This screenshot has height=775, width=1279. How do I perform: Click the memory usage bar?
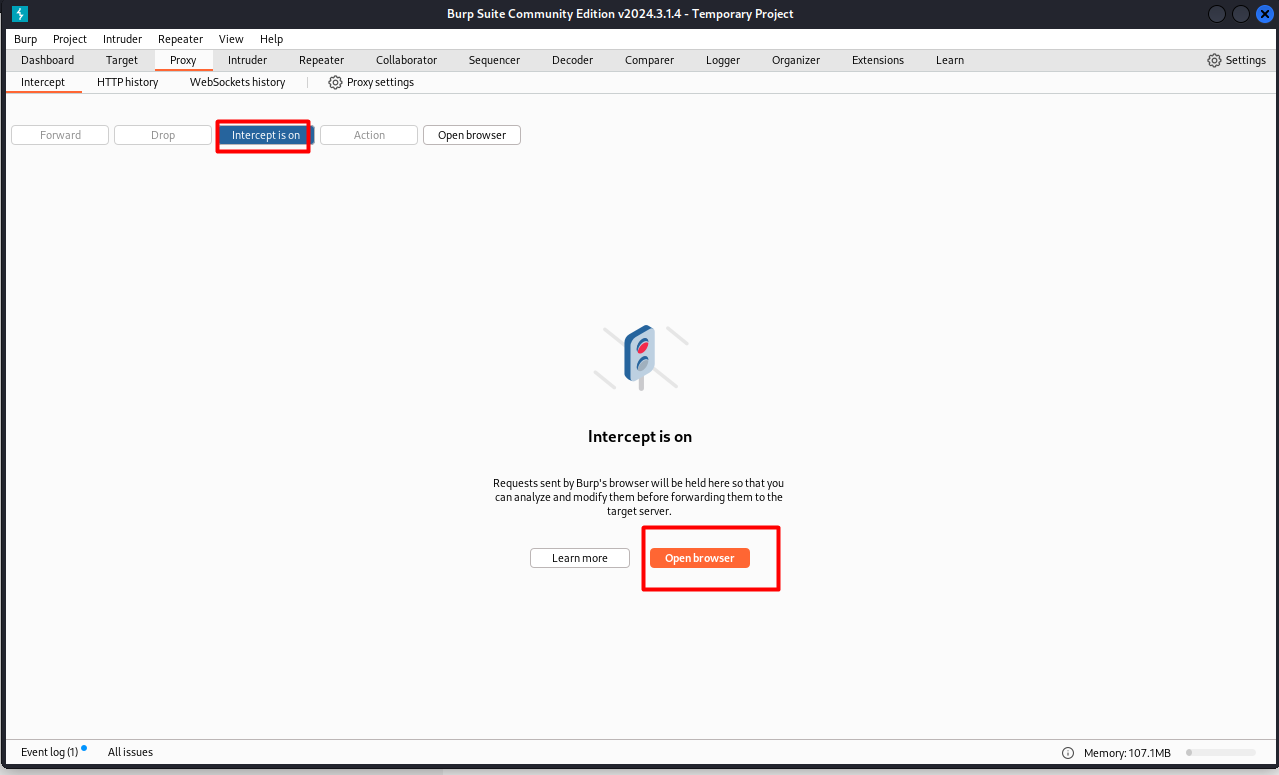tap(1220, 753)
